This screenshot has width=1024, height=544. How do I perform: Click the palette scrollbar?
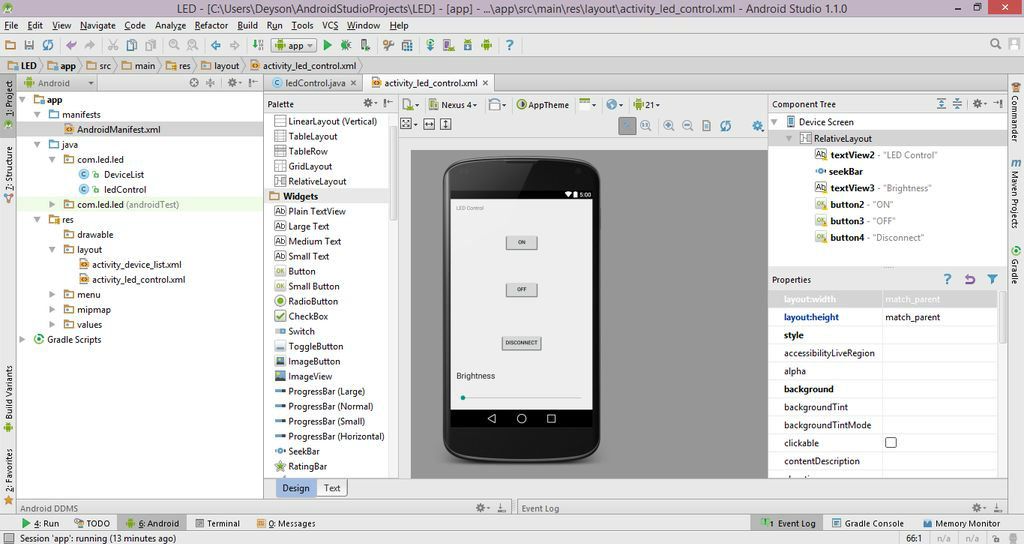tap(393, 172)
